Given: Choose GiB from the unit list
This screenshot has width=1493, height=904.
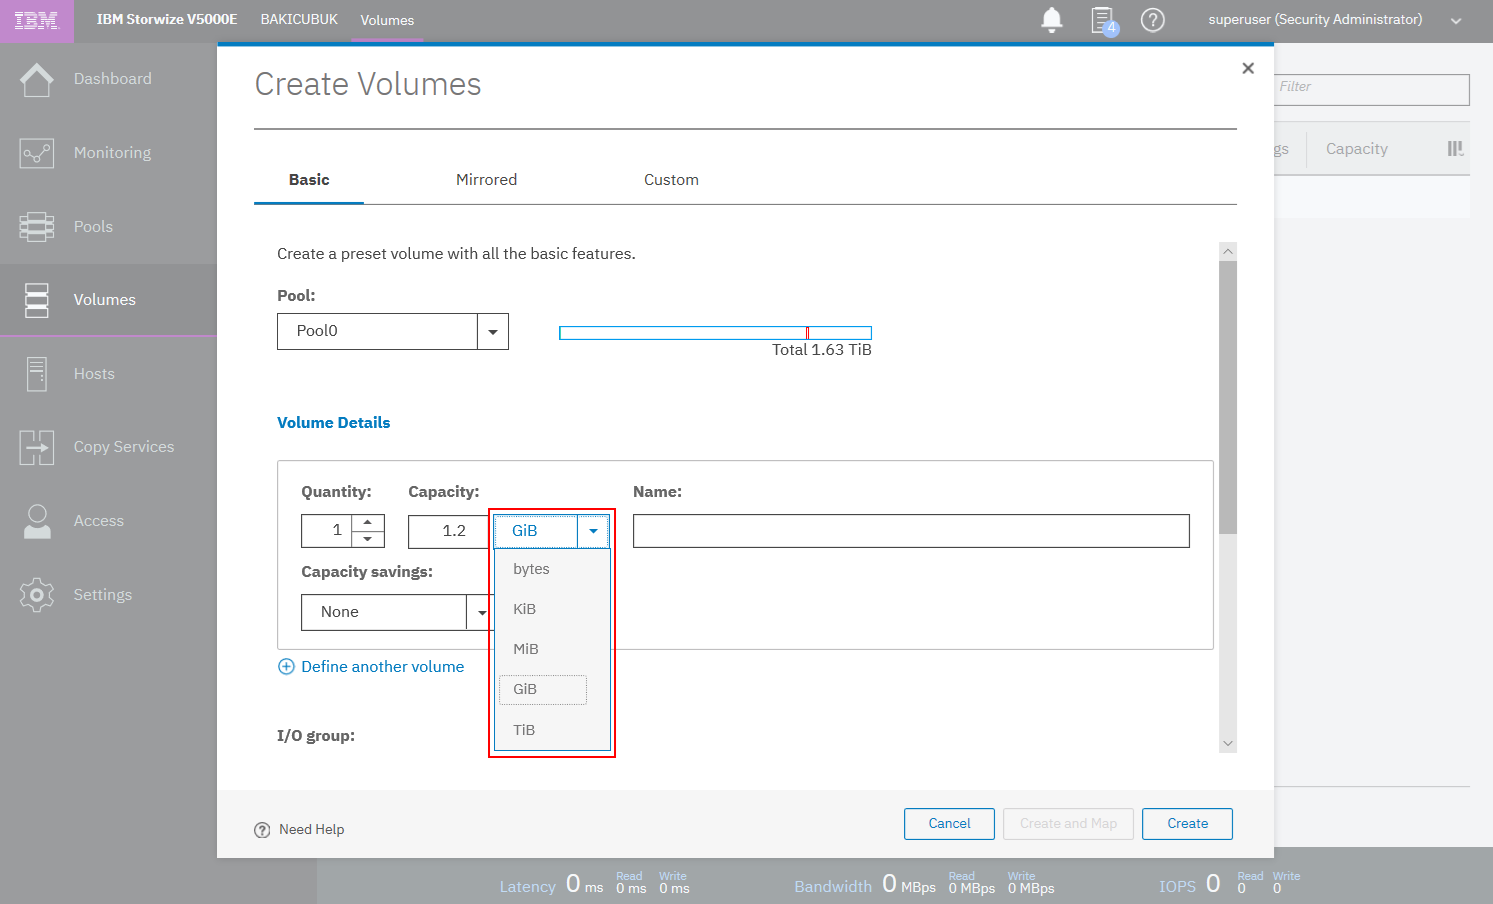Looking at the screenshot, I should point(543,689).
